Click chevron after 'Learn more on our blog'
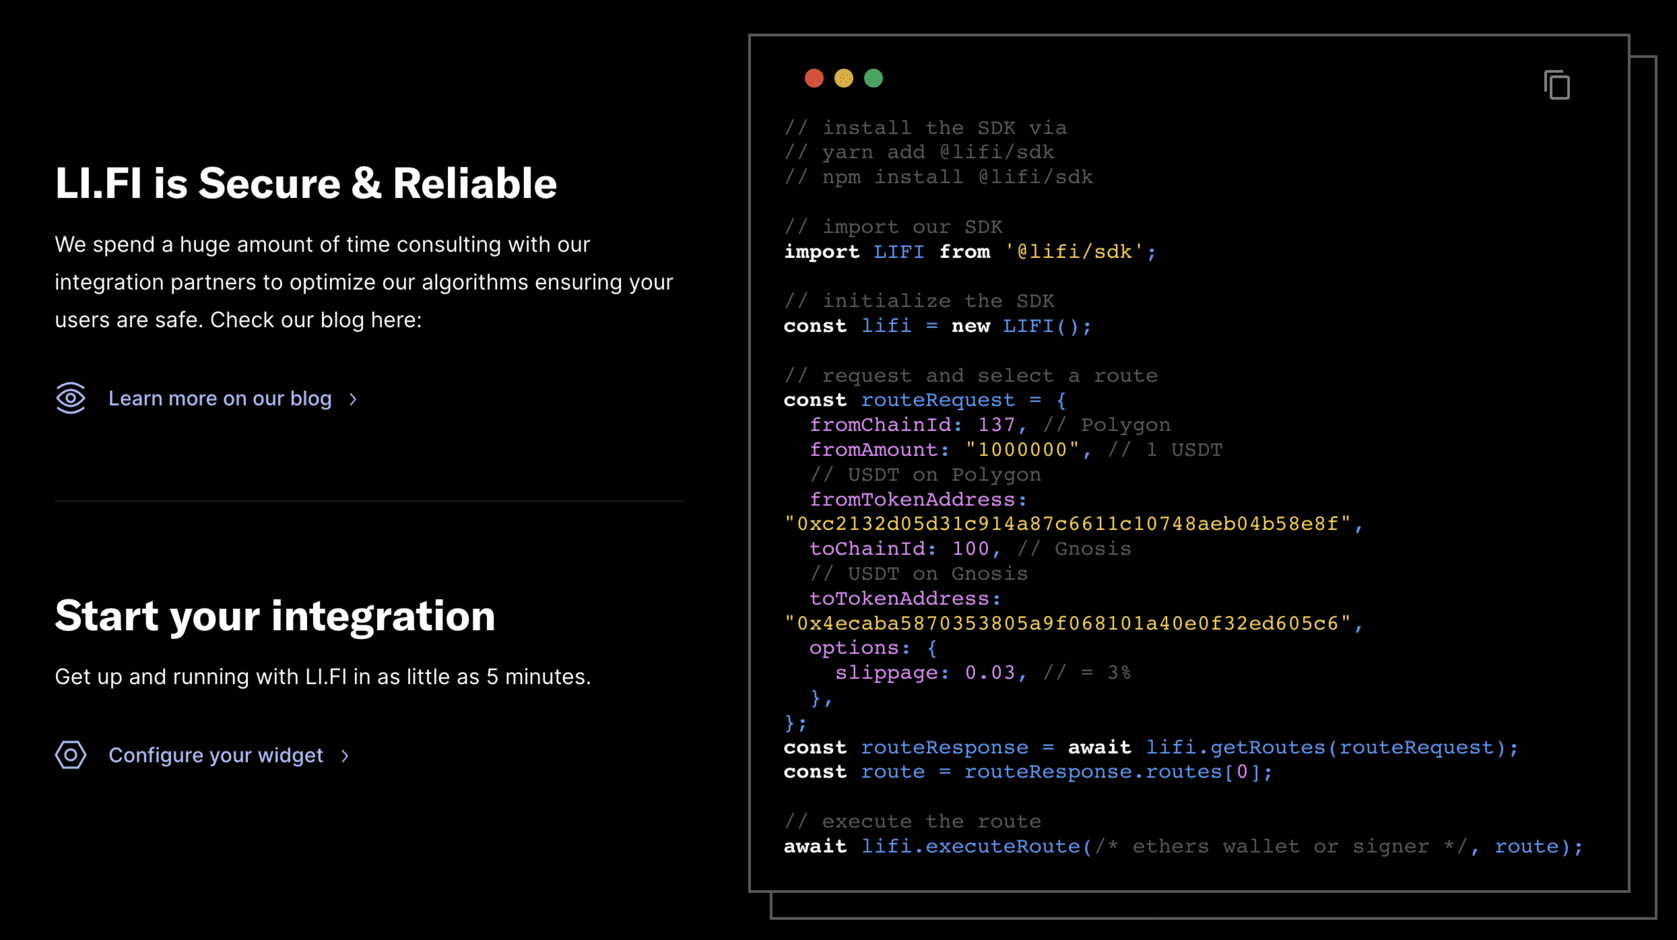The height and width of the screenshot is (940, 1677). 353,399
